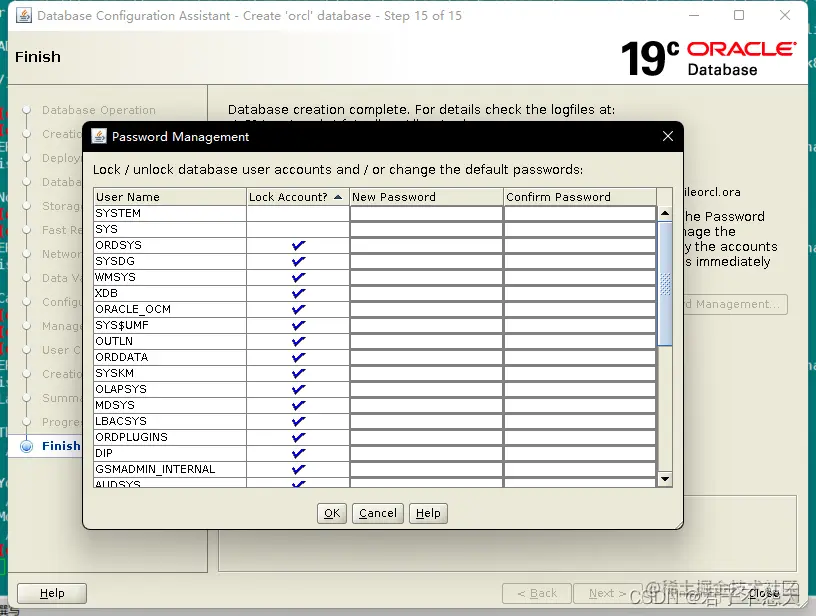
Task: Click the New Password column header
Action: click(x=426, y=197)
